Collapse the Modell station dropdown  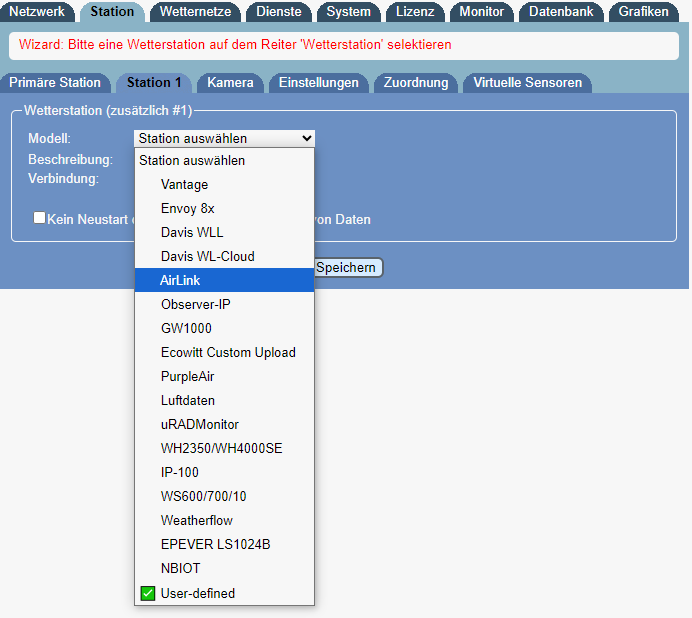point(225,139)
